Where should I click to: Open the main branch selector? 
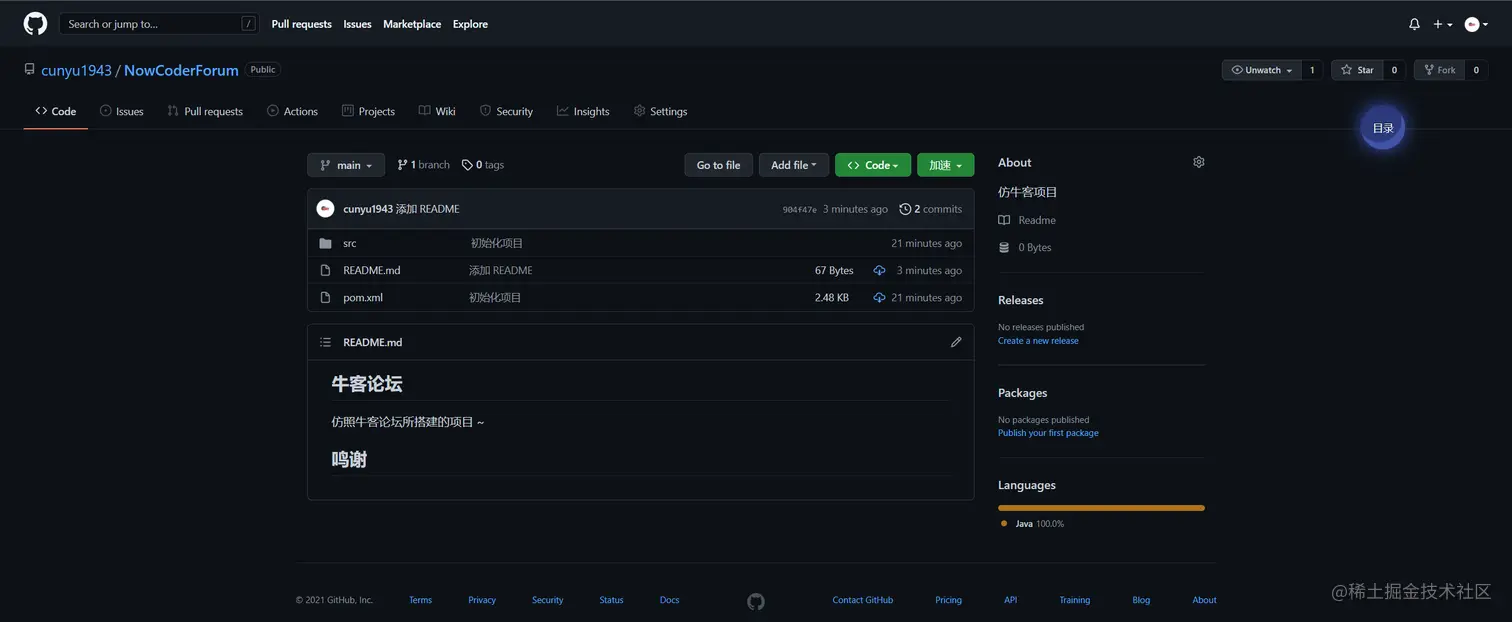click(x=346, y=165)
